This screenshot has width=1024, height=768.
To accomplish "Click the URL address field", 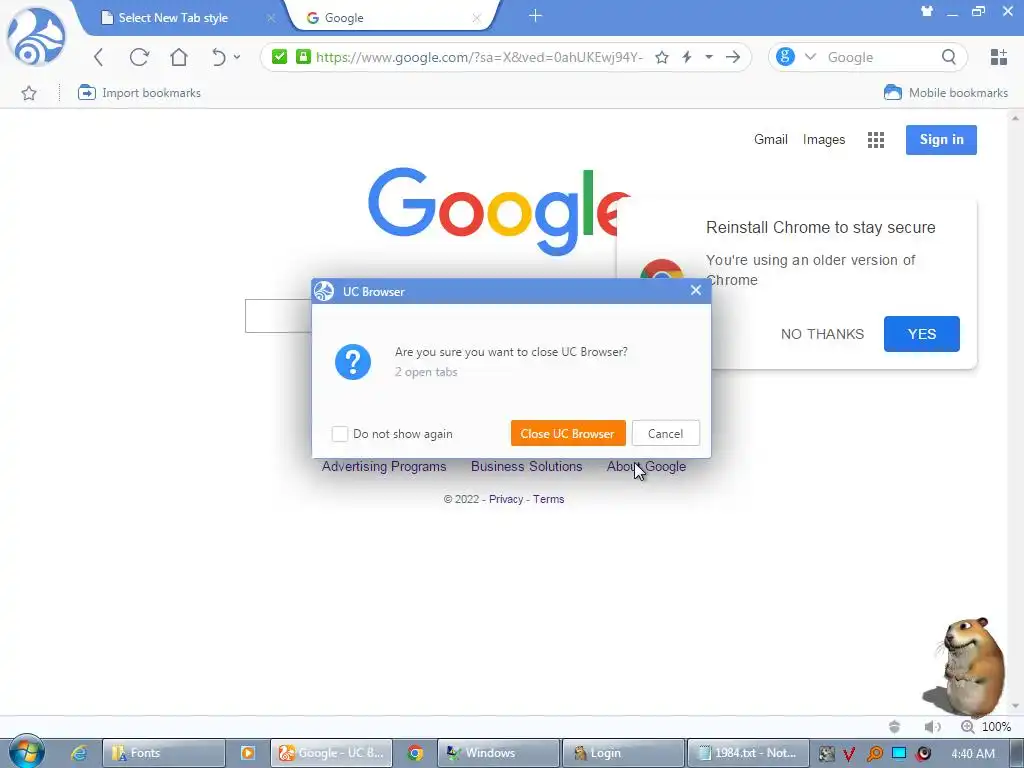I will [479, 57].
